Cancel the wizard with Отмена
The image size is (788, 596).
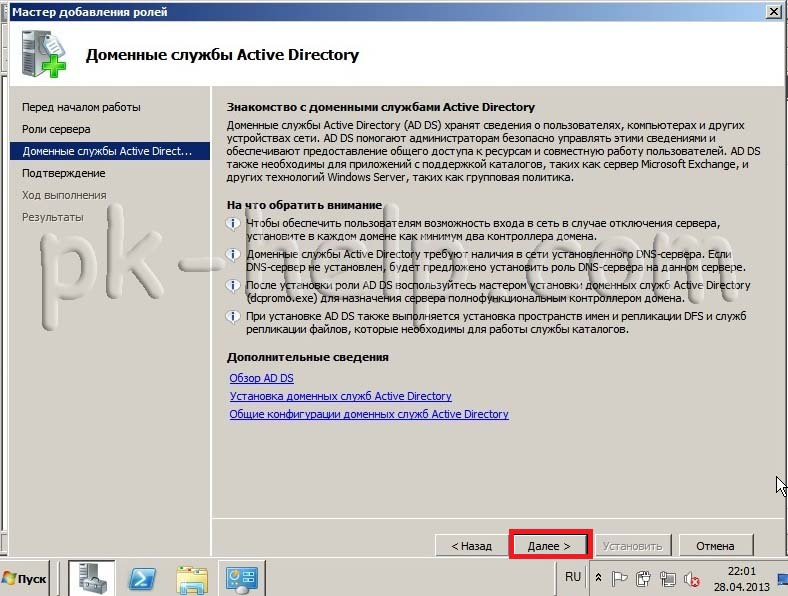[715, 546]
